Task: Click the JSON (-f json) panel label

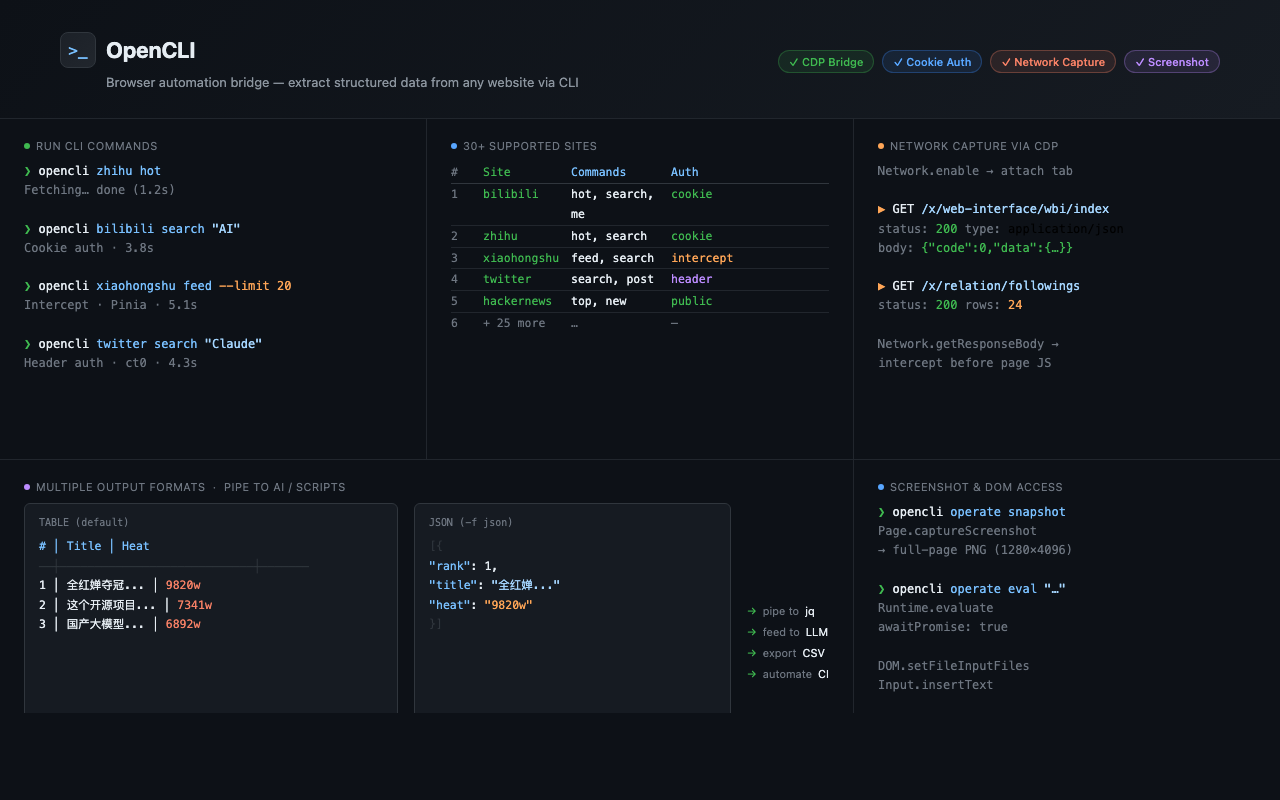Action: tap(471, 522)
